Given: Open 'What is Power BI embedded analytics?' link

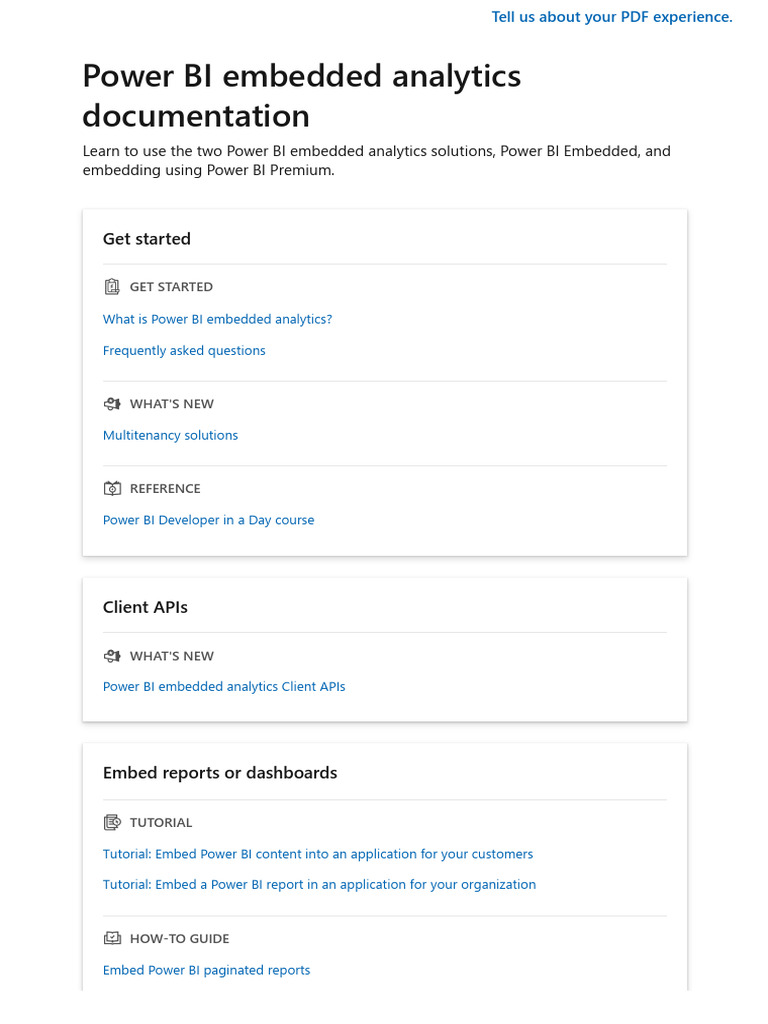Looking at the screenshot, I should (217, 319).
